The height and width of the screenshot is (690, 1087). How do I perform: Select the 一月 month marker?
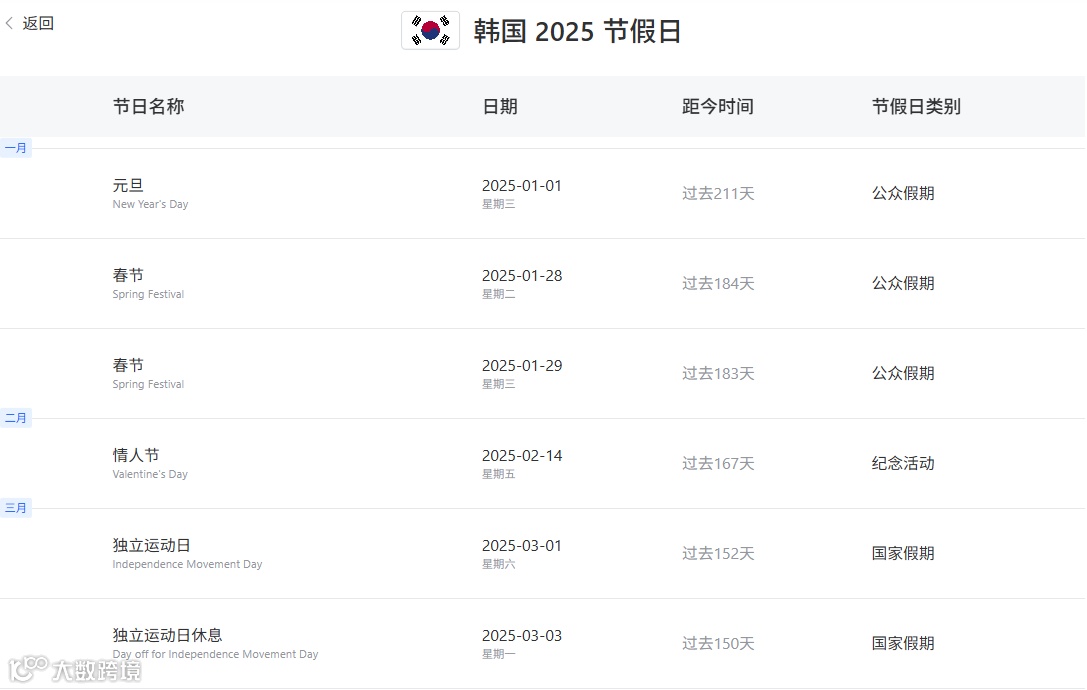click(15, 148)
